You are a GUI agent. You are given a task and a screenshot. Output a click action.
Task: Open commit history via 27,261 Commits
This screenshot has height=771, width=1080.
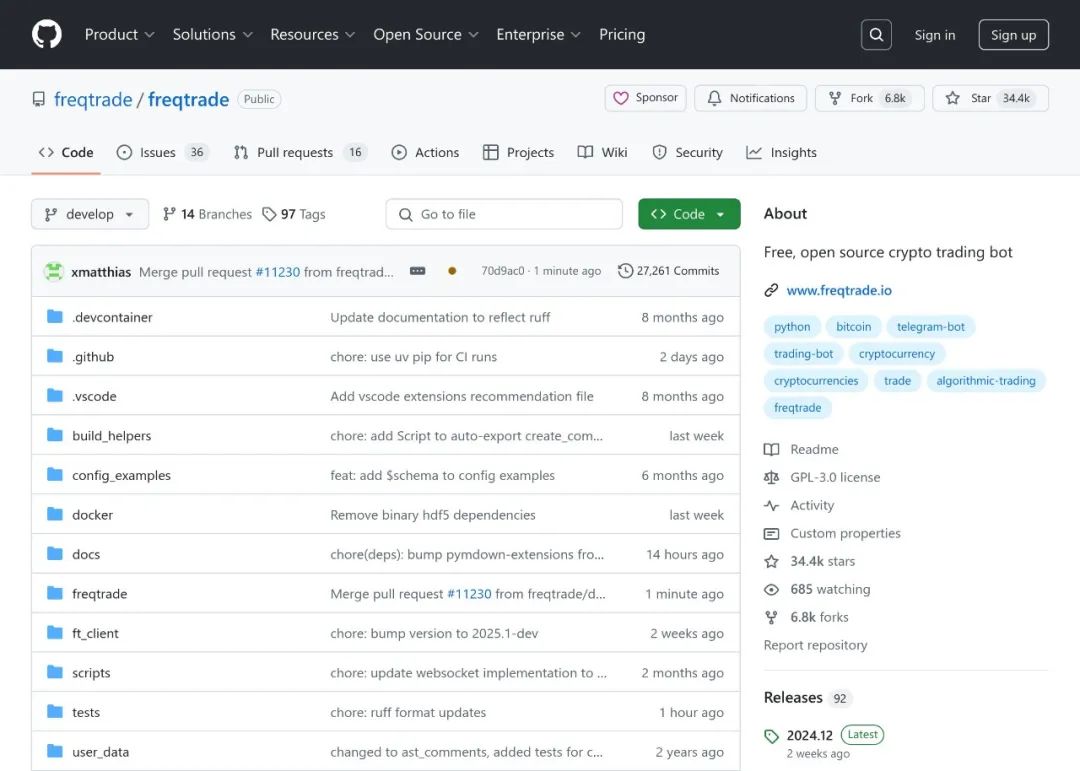[x=668, y=271]
